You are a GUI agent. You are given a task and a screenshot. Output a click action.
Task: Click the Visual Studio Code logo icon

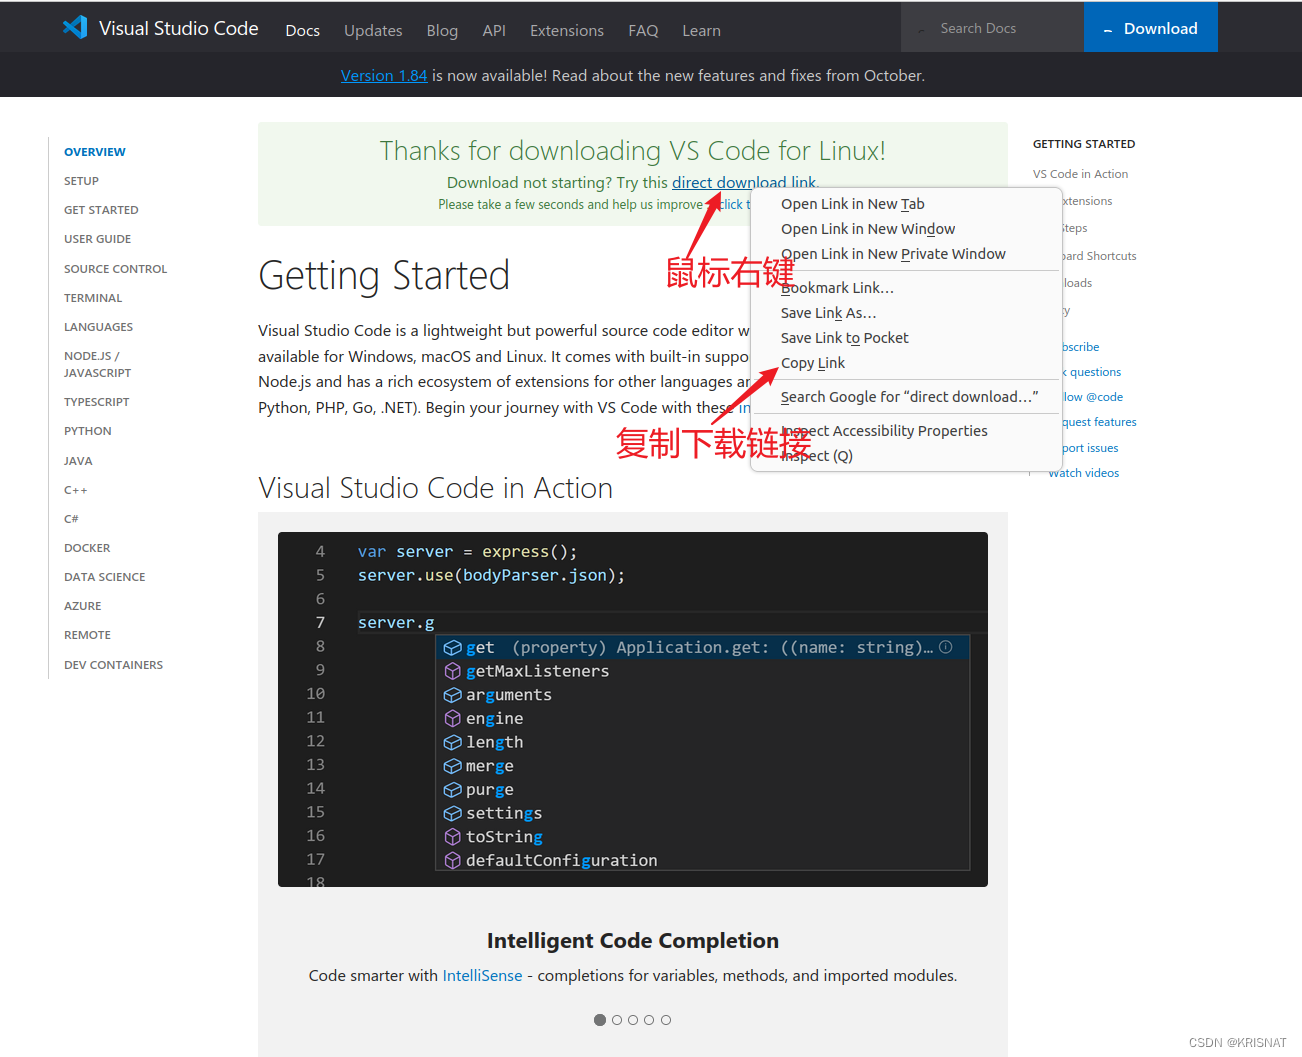pyautogui.click(x=75, y=28)
